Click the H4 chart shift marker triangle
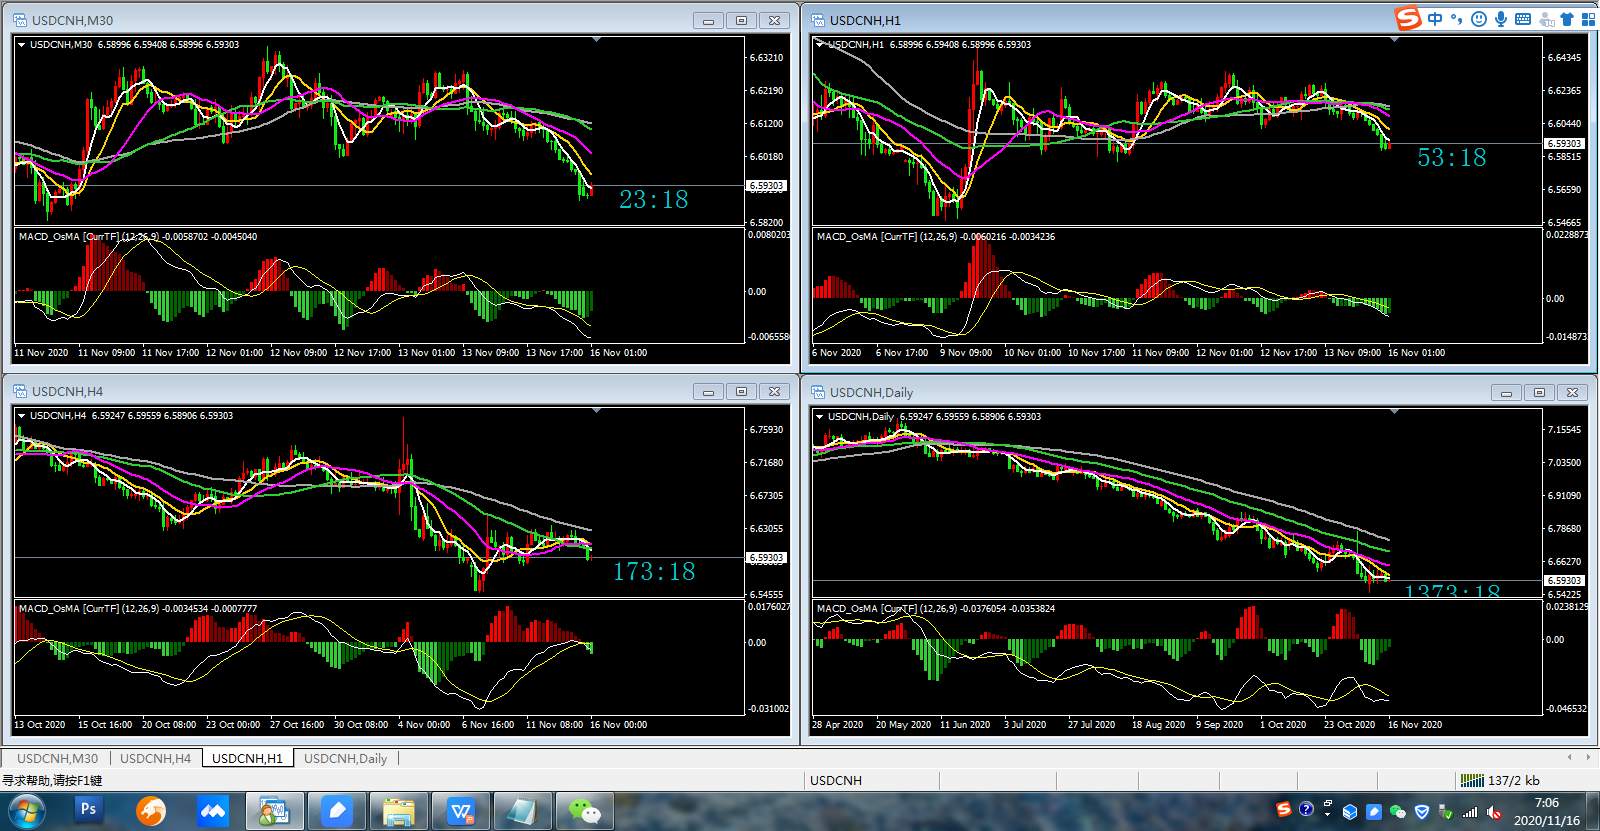 coord(596,411)
